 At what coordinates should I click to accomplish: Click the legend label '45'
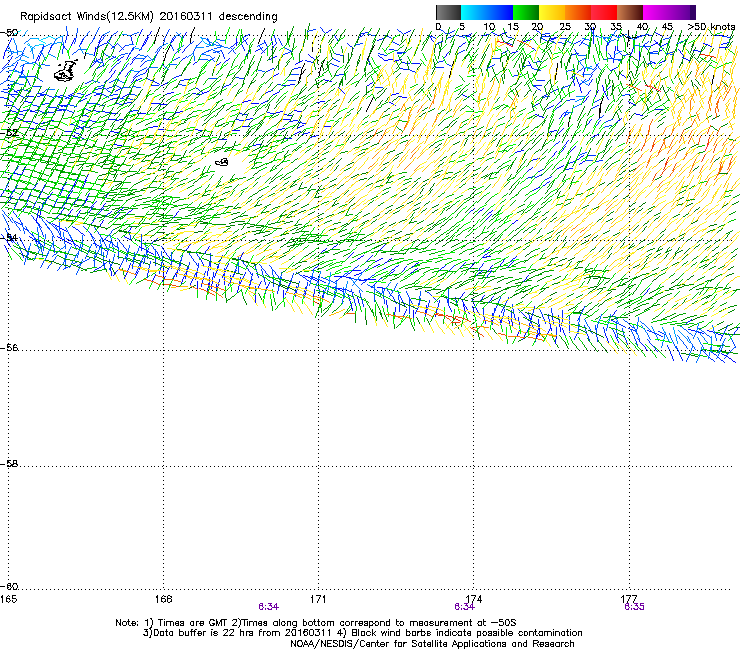click(x=667, y=27)
